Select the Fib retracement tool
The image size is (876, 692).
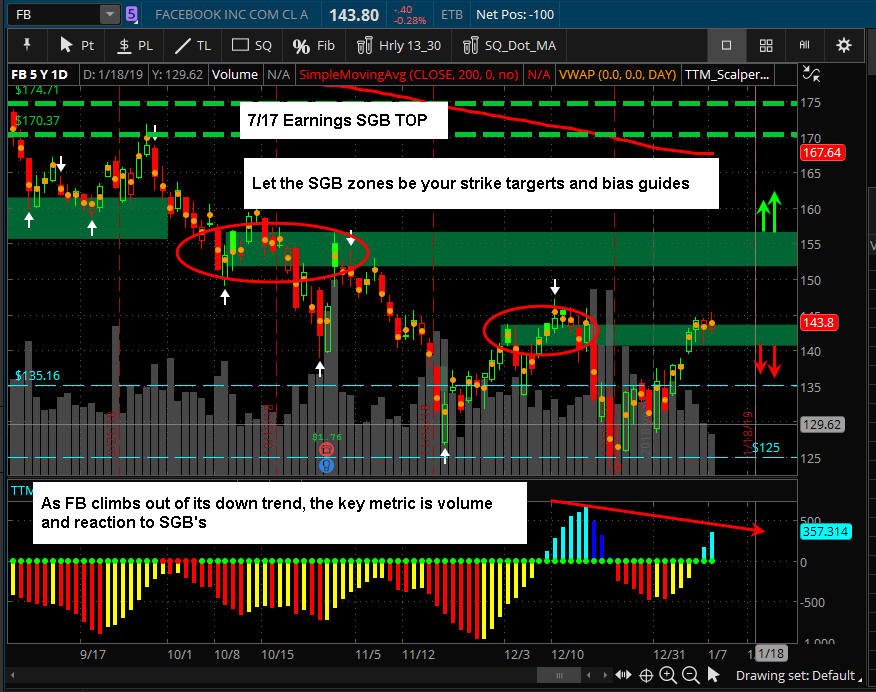(x=313, y=45)
